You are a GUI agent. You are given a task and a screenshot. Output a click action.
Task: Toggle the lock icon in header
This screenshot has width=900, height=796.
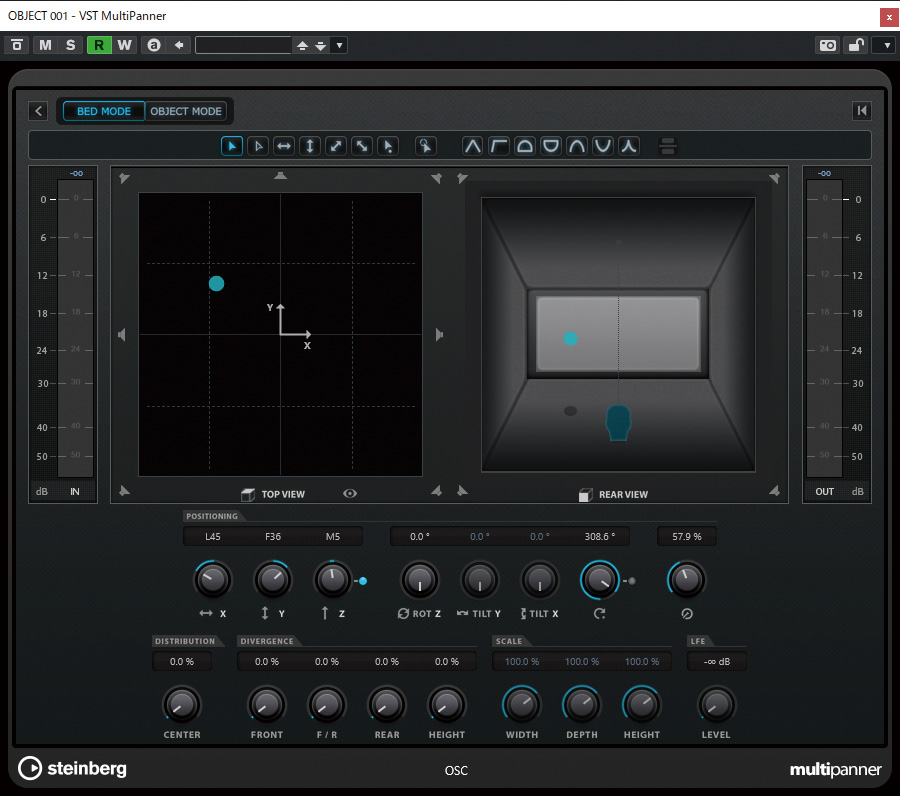click(856, 45)
